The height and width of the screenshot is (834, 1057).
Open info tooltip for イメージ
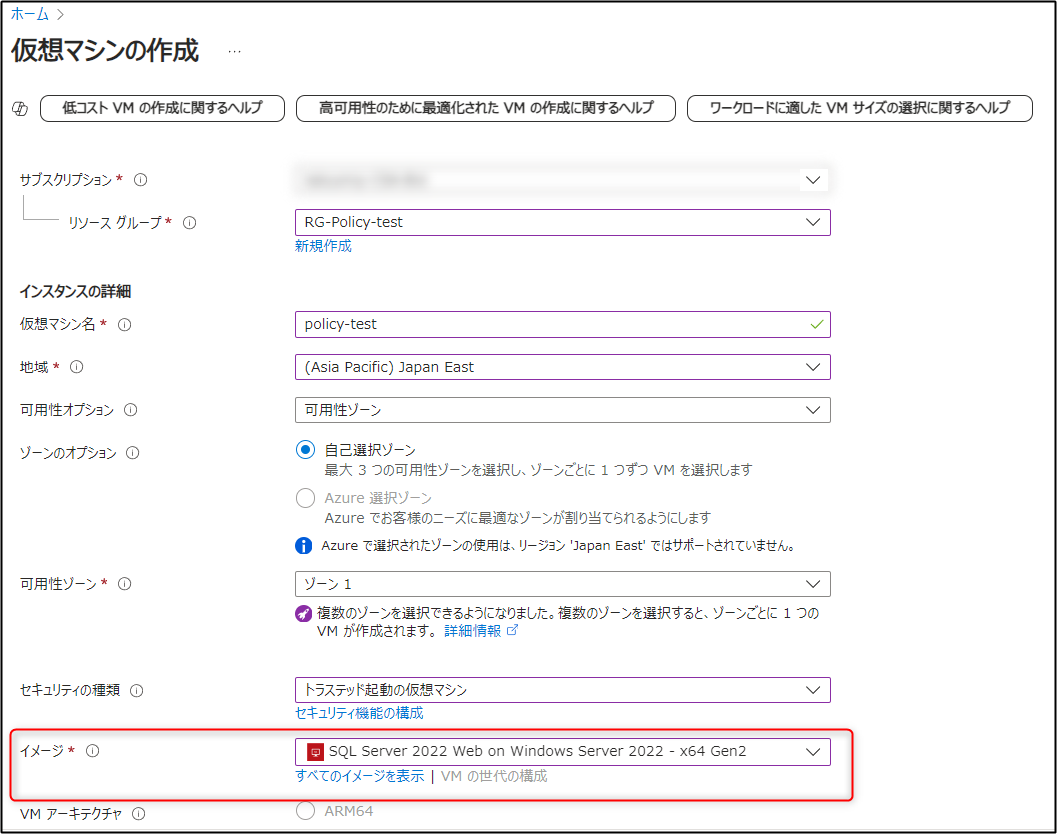[x=92, y=751]
